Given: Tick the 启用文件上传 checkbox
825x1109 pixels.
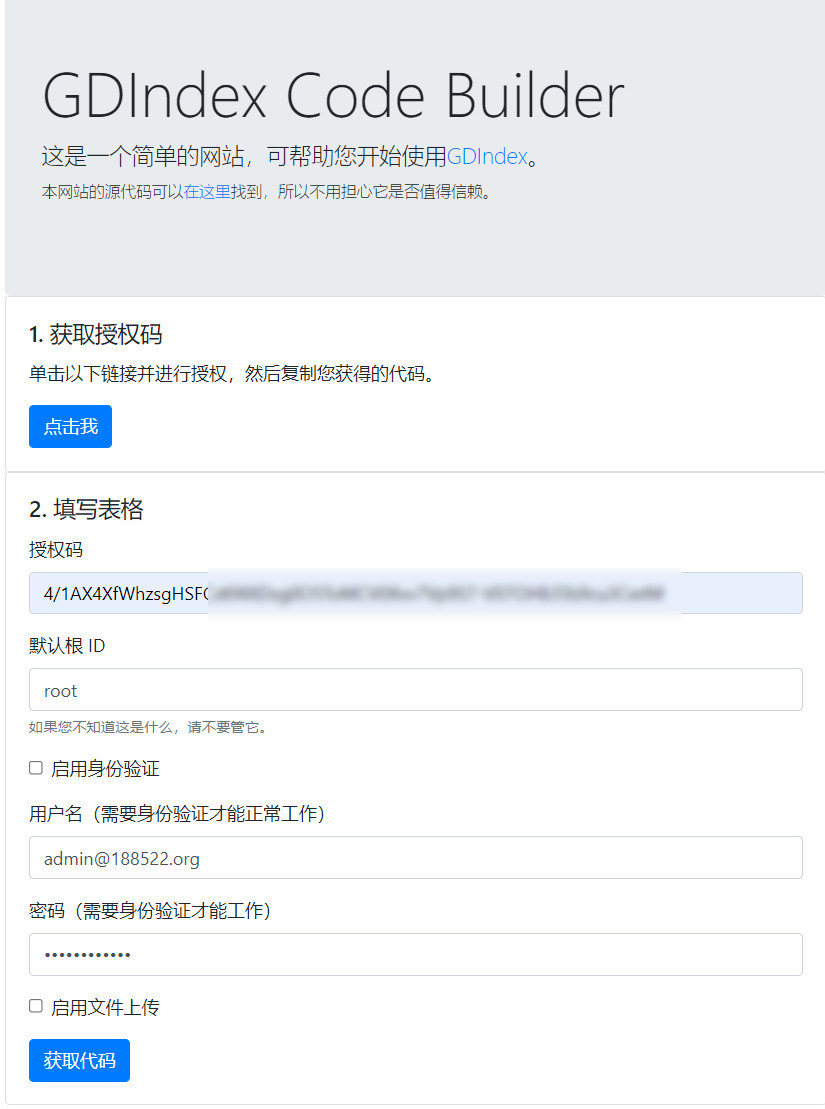Looking at the screenshot, I should tap(36, 1006).
